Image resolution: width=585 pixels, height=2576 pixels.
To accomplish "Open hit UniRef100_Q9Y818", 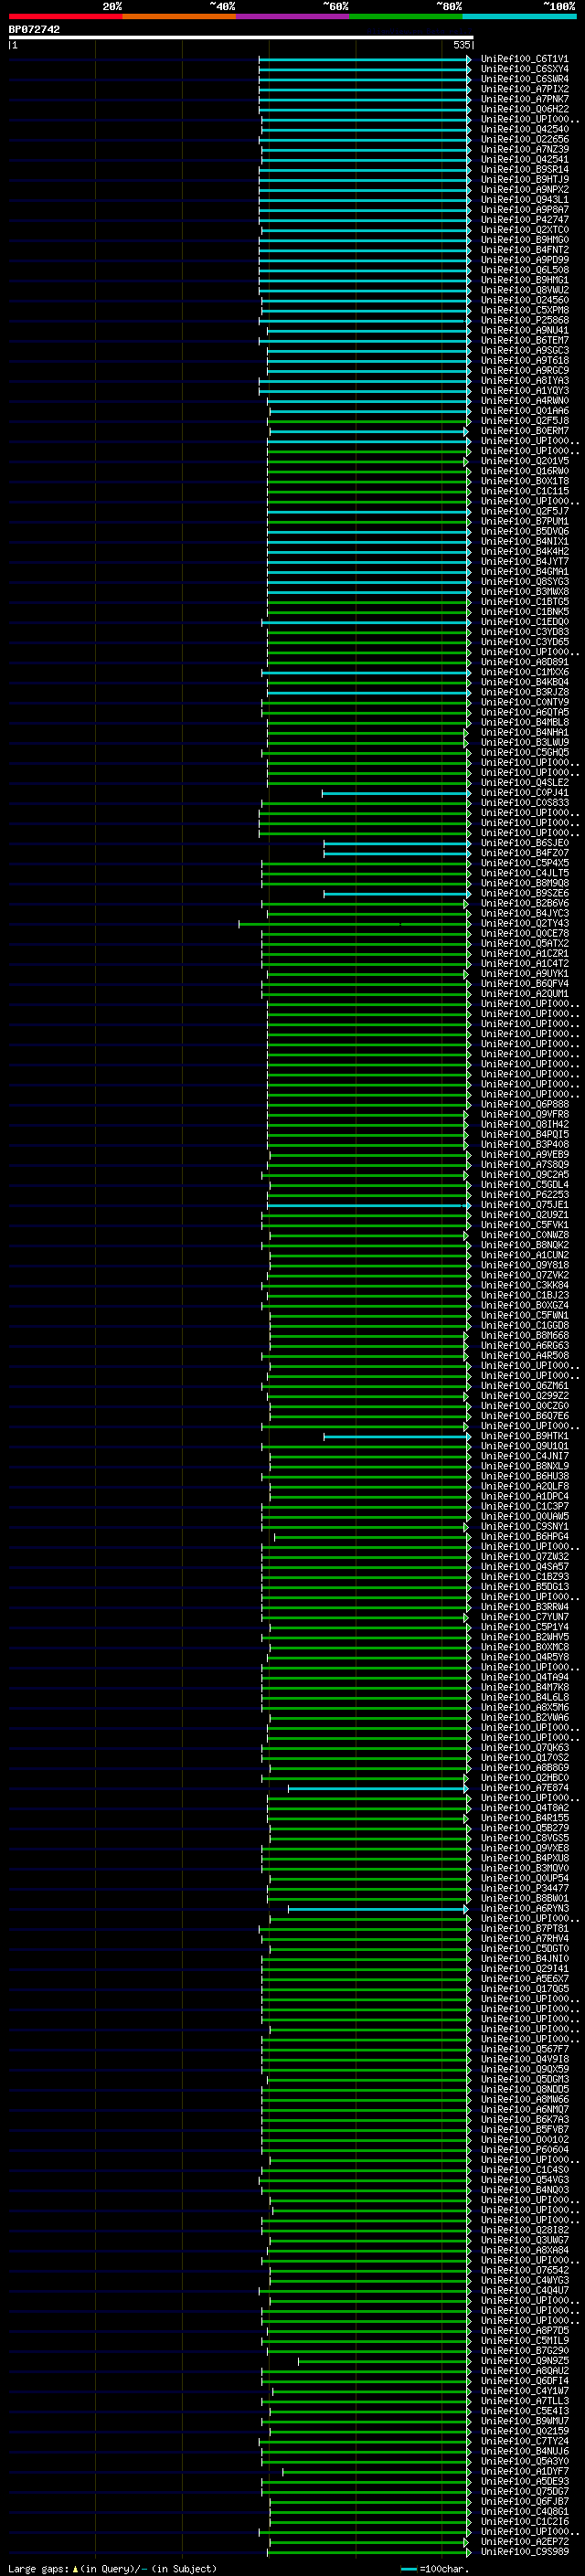I will [x=524, y=1265].
